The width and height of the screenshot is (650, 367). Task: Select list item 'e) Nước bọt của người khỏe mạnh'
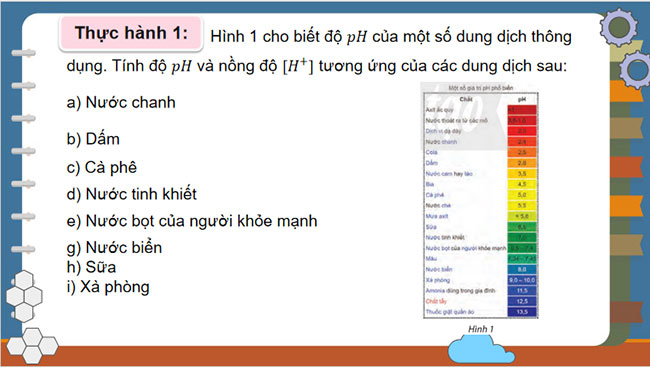tap(192, 221)
